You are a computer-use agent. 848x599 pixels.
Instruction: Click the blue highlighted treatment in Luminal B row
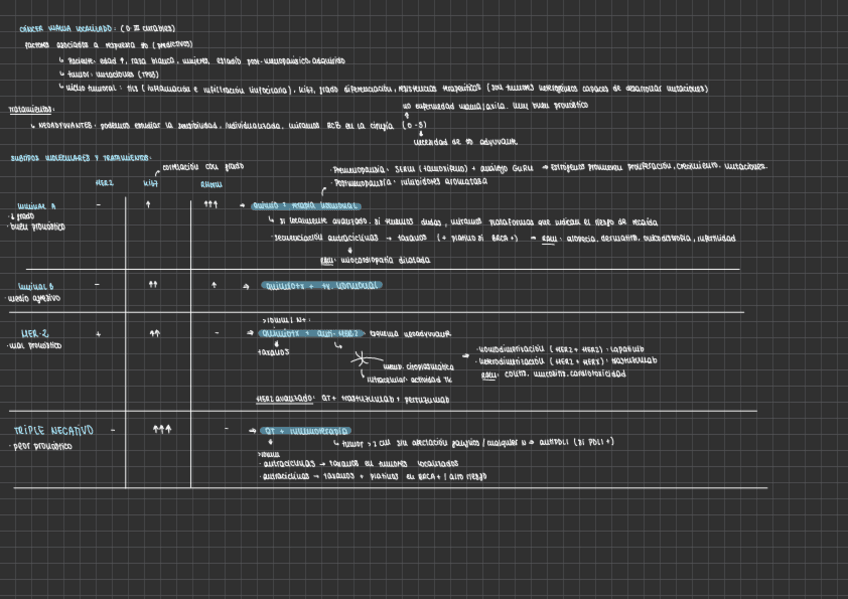[x=321, y=286]
